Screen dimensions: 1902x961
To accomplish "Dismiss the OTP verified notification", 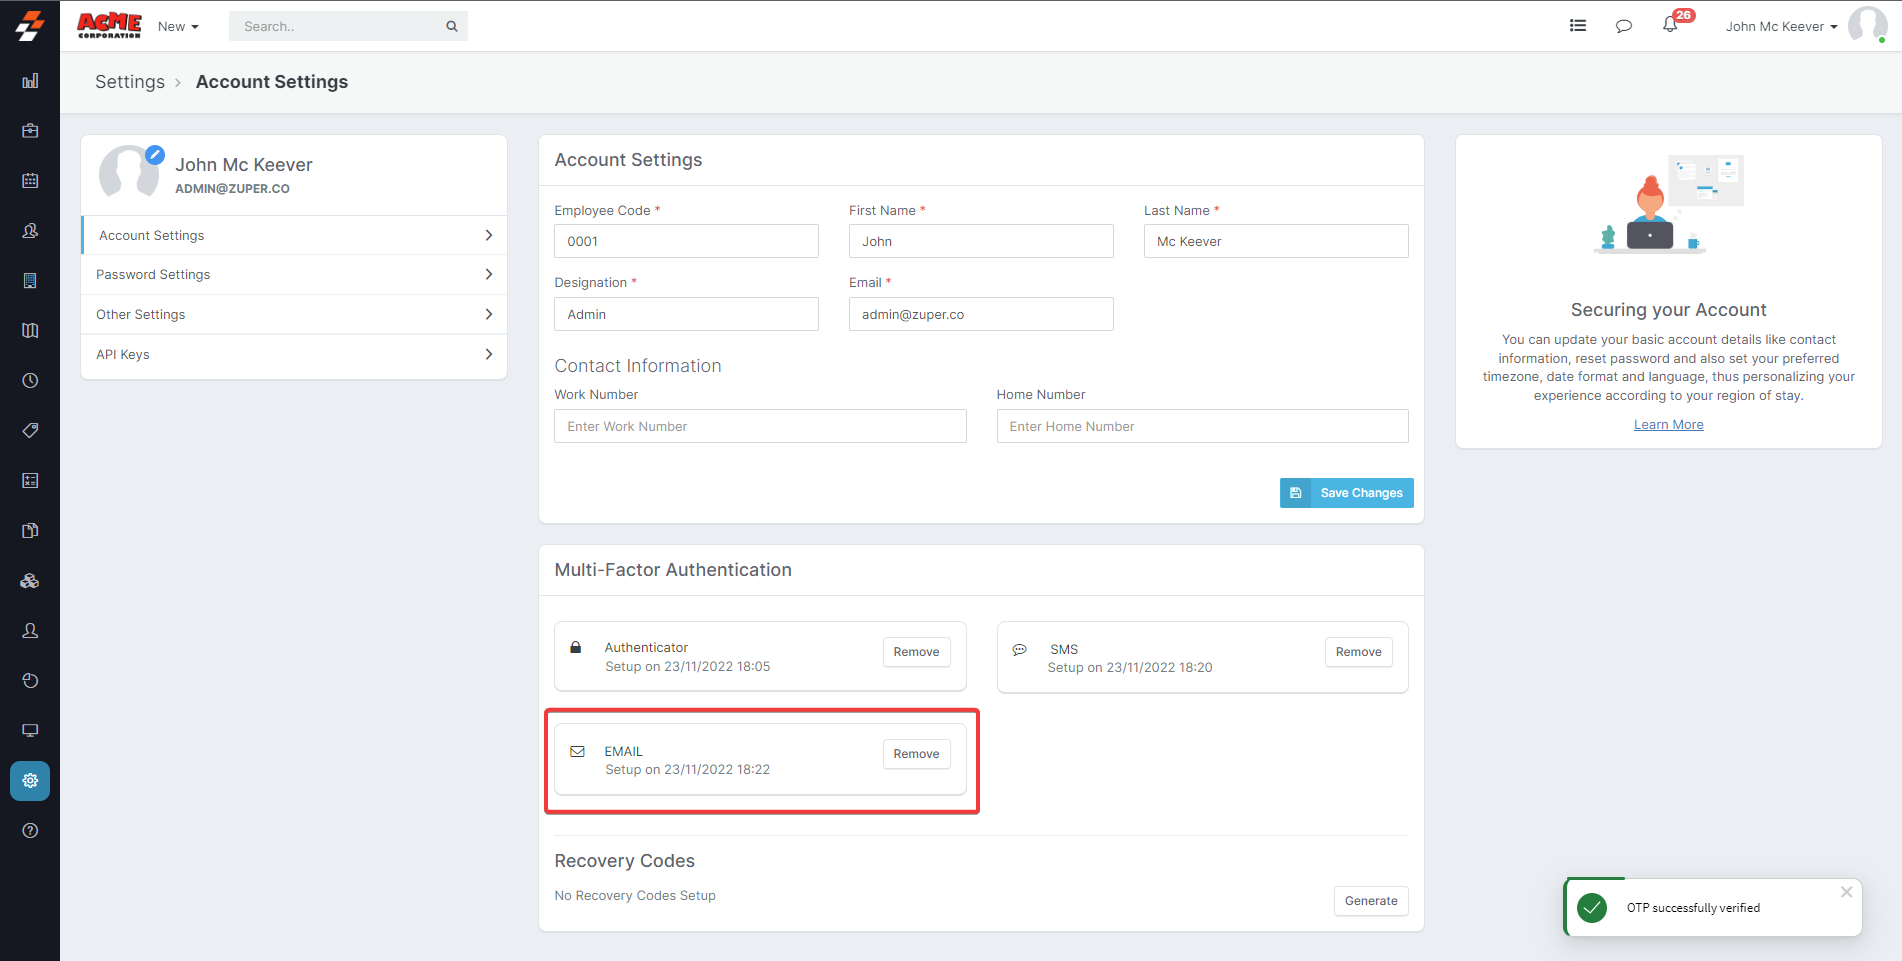I will pos(1846,892).
